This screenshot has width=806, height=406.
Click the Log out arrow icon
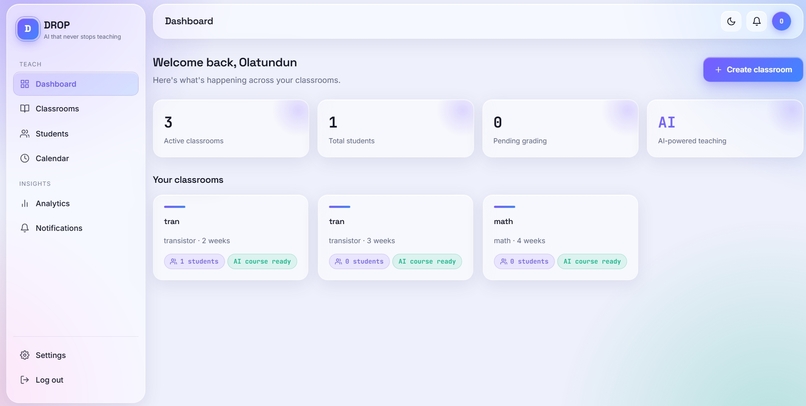point(24,380)
